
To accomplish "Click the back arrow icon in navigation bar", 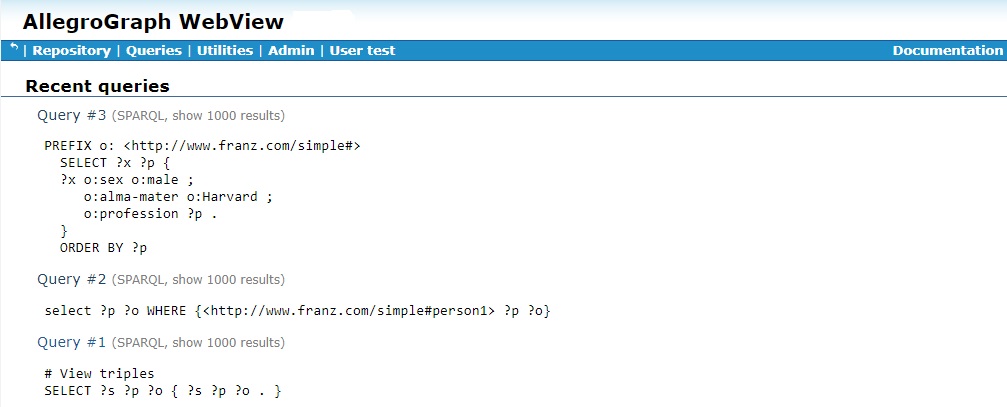I will [14, 49].
